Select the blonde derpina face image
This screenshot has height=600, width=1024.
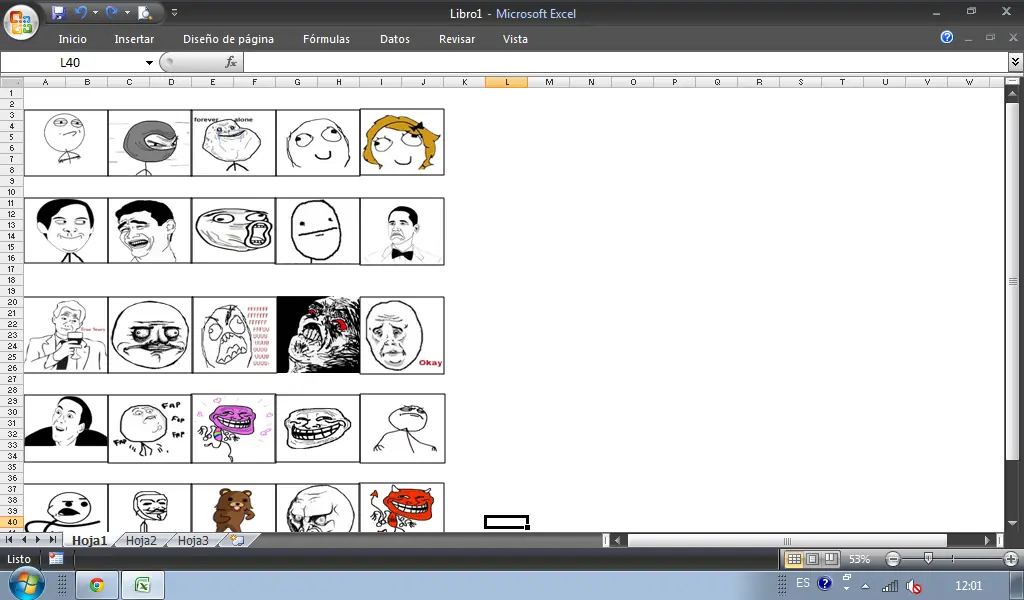[x=402, y=142]
